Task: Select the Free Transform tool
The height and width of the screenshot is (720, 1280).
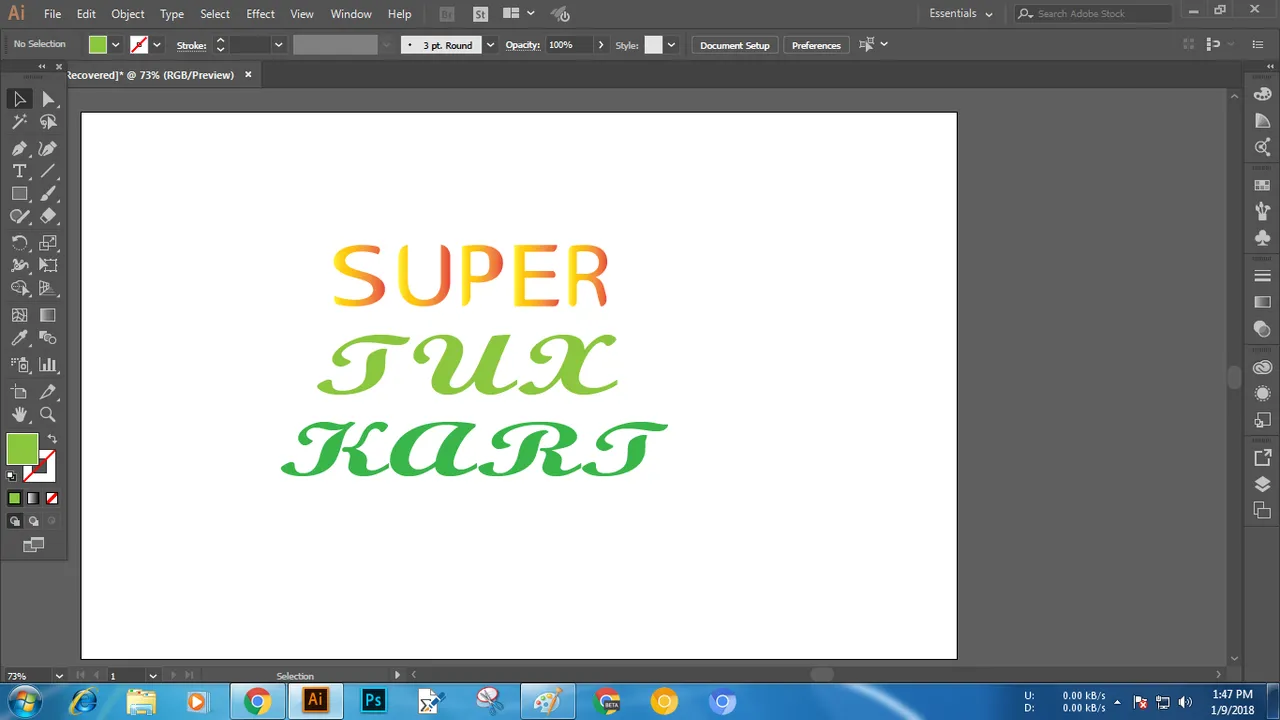Action: (48, 266)
